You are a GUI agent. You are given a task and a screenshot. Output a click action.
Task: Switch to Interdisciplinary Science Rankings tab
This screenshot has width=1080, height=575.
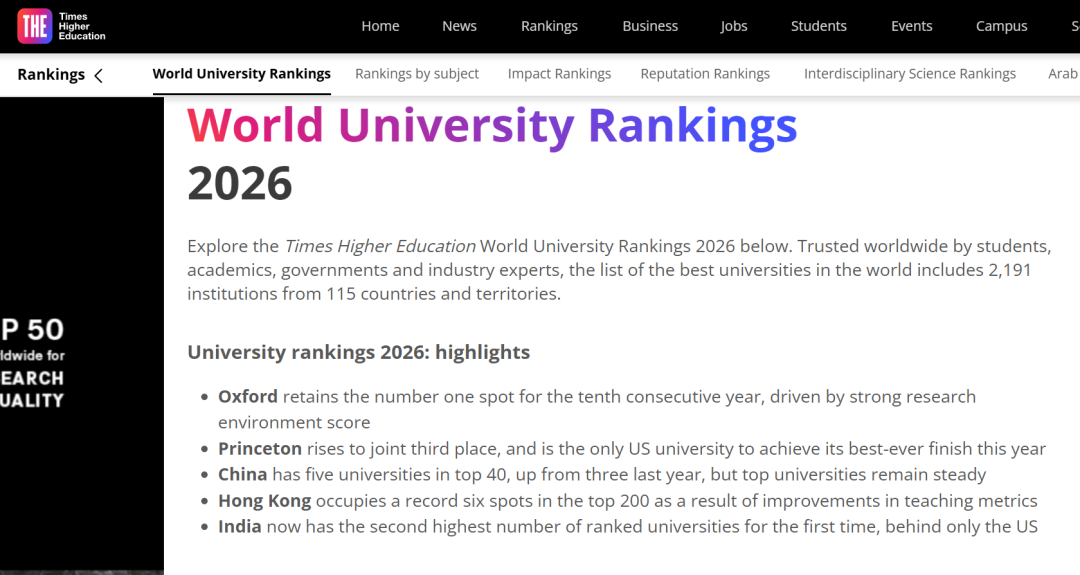pyautogui.click(x=910, y=74)
